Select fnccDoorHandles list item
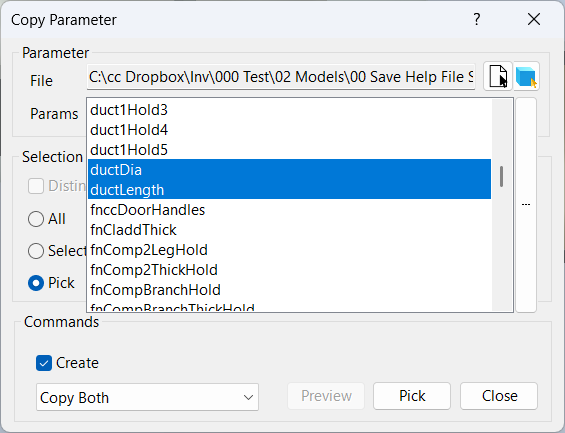The image size is (565, 433). point(289,210)
